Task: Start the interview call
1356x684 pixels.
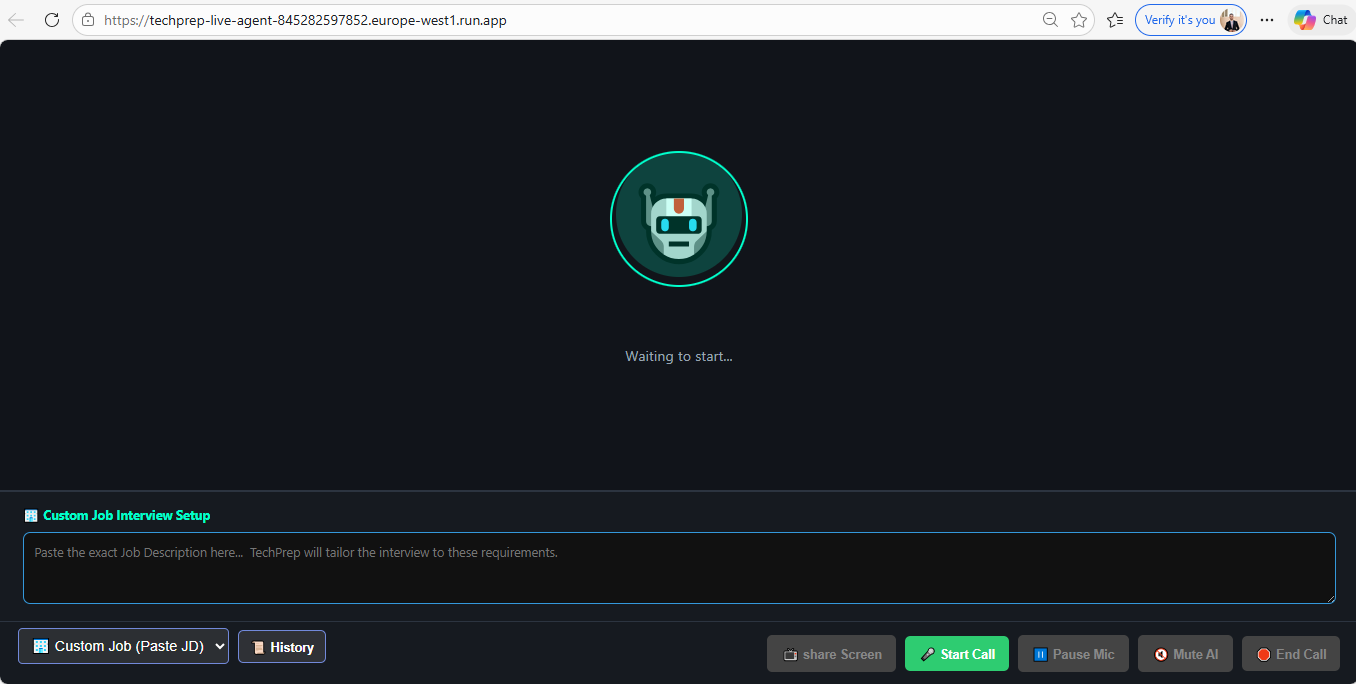Action: pos(957,654)
